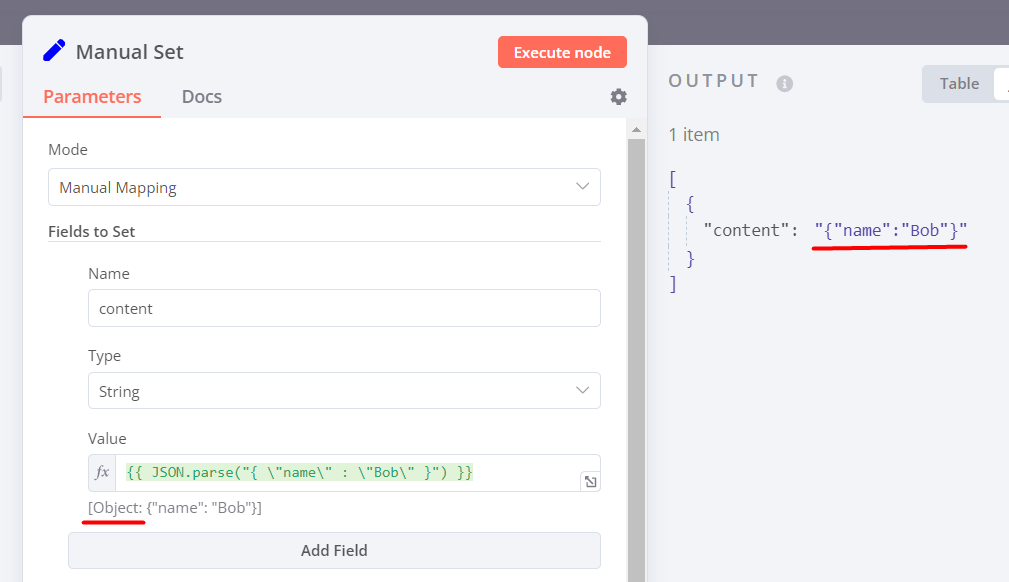The width and height of the screenshot is (1009, 582).
Task: Focus the Name field containing content
Action: 344,308
